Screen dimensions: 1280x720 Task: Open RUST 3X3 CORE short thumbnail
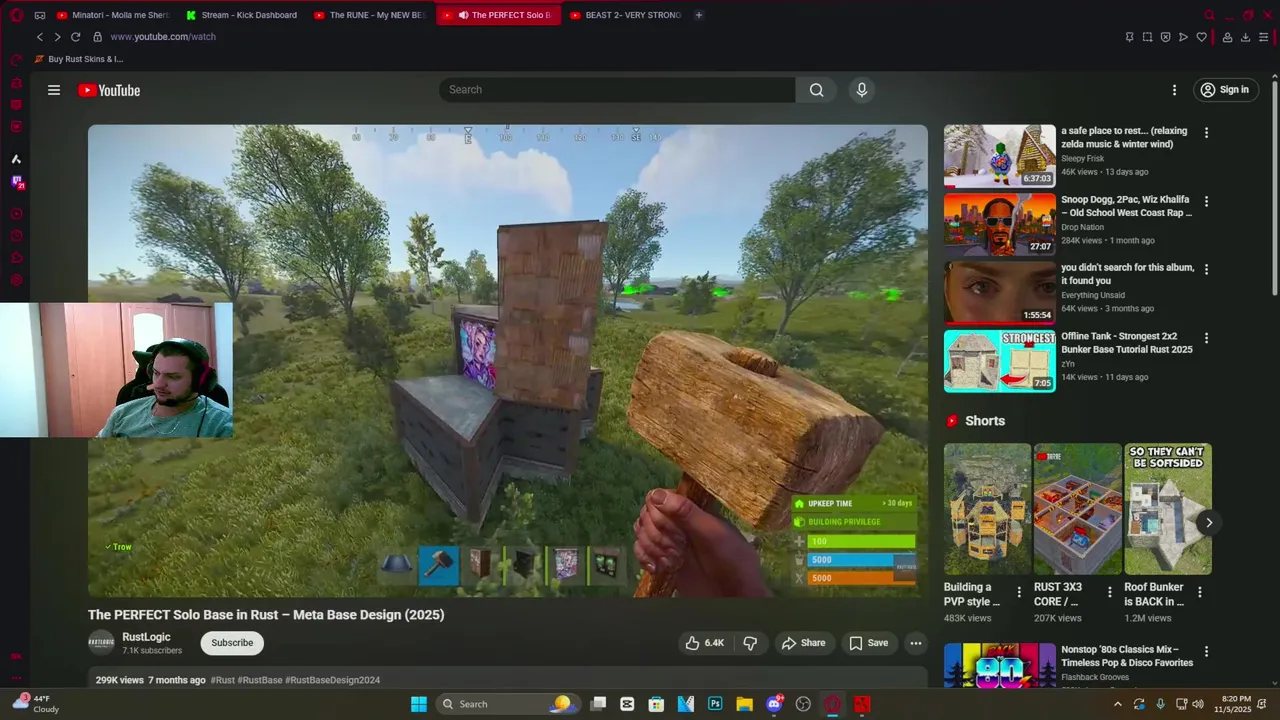coord(1078,509)
